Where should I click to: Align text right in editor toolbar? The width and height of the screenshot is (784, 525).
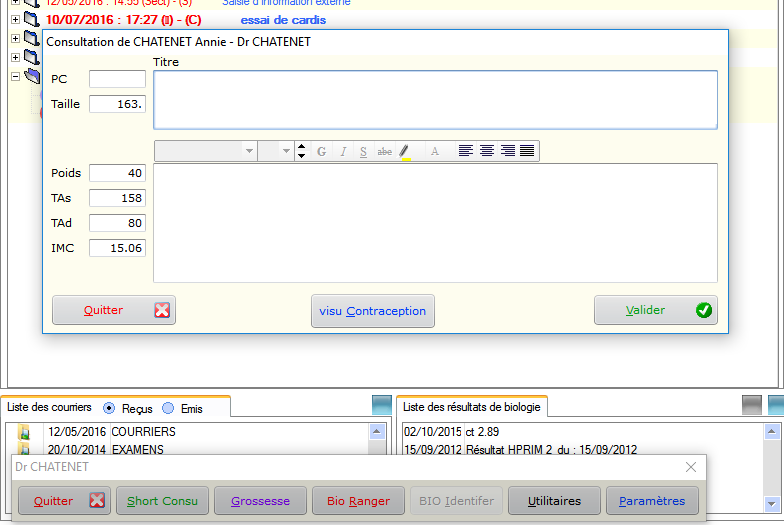[508, 150]
